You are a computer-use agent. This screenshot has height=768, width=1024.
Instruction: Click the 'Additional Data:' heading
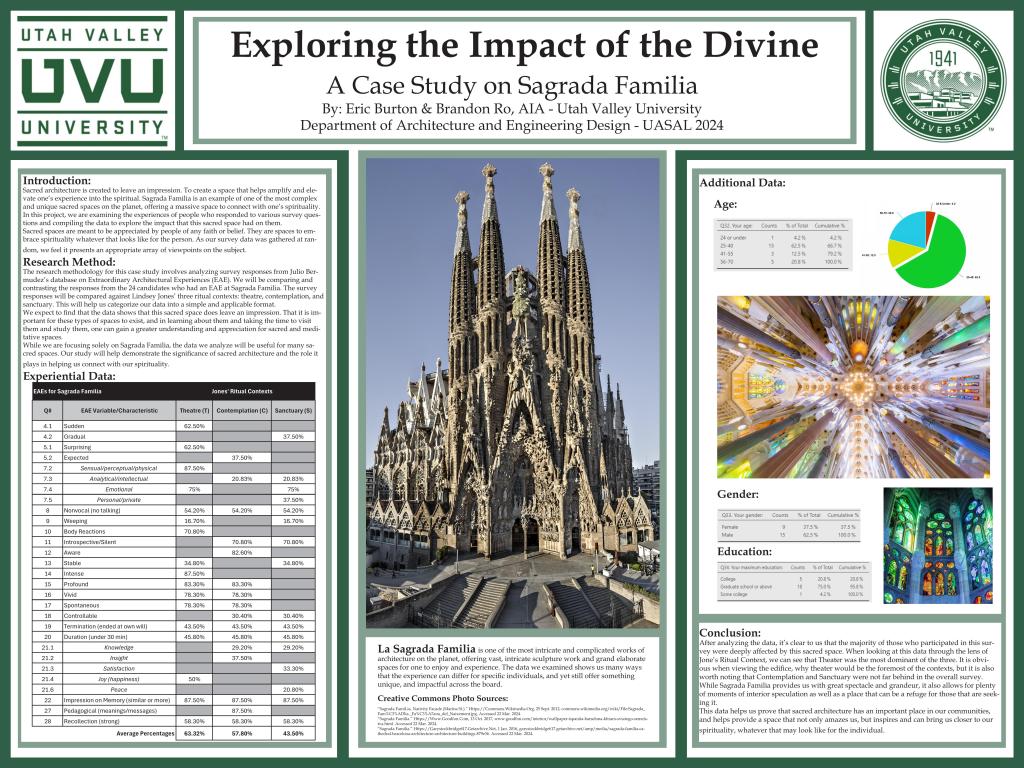[x=742, y=183]
